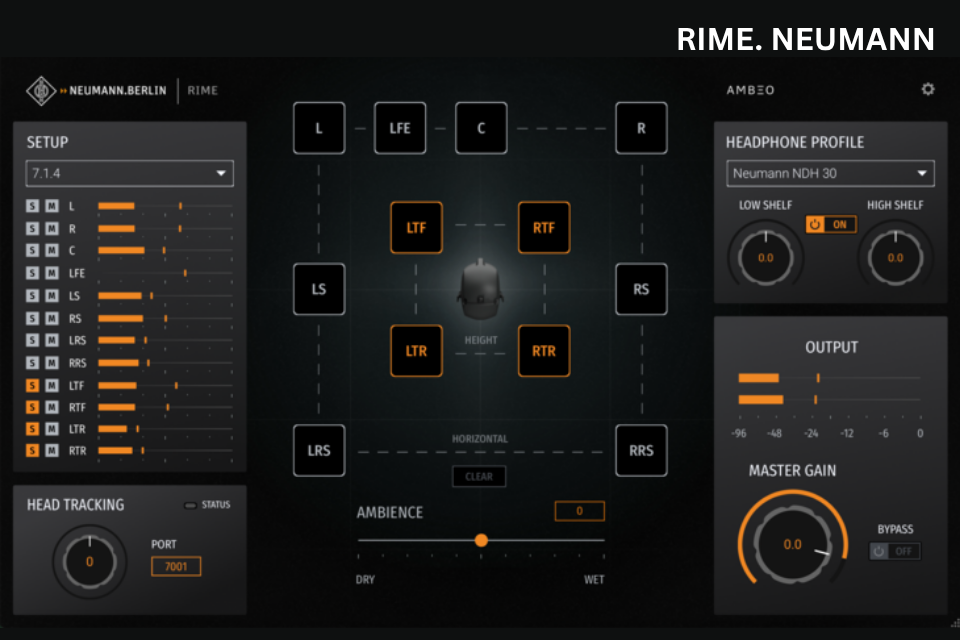The height and width of the screenshot is (640, 960).
Task: Select the center C speaker box
Action: [481, 128]
